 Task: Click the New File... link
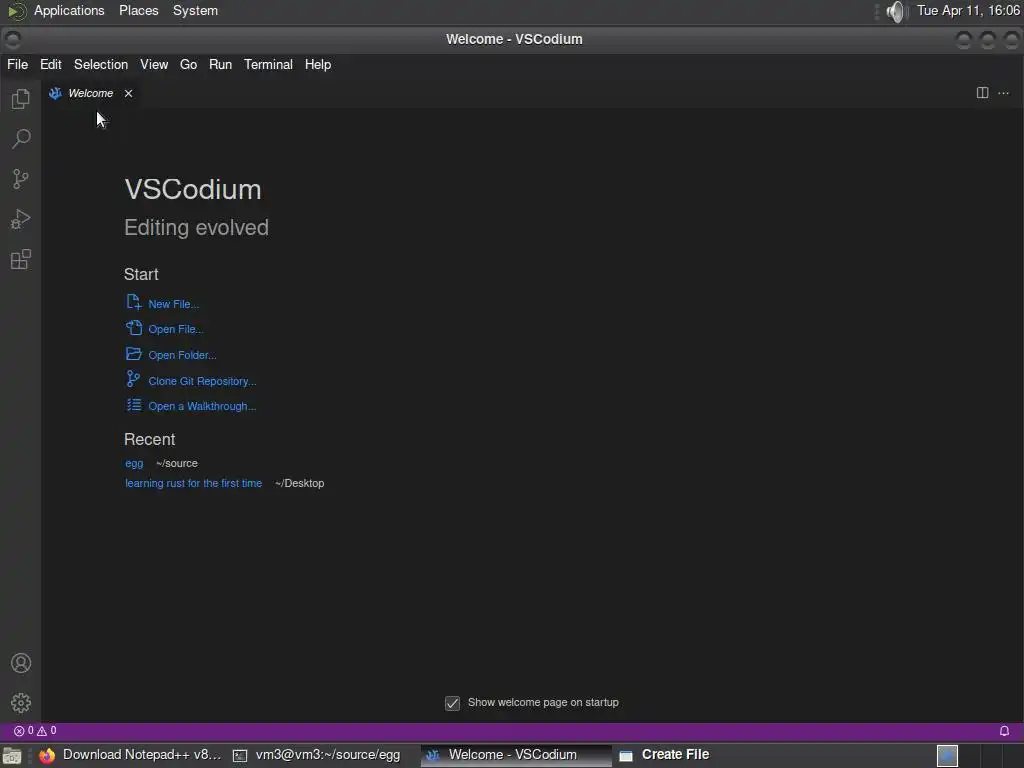174,304
